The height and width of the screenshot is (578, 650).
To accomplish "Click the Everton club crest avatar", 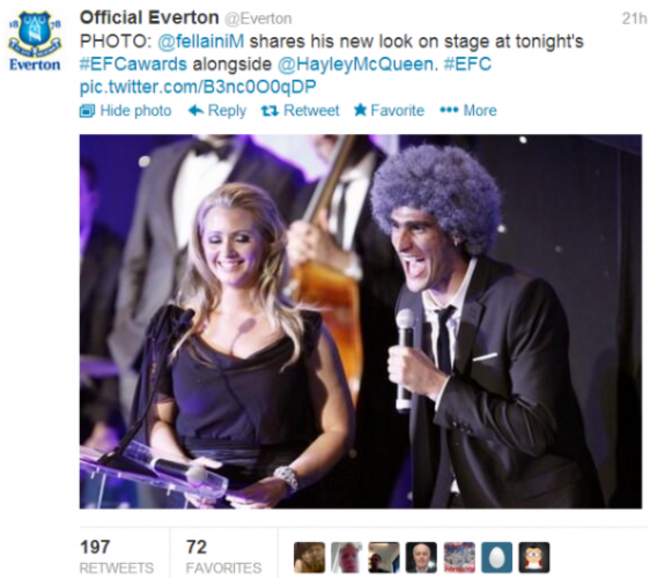I will 35,41.
